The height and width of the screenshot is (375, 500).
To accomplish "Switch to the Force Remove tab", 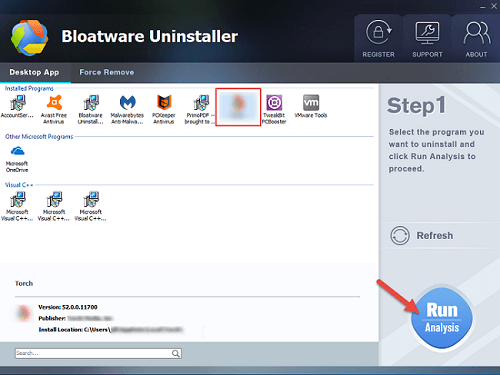I will pyautogui.click(x=107, y=72).
